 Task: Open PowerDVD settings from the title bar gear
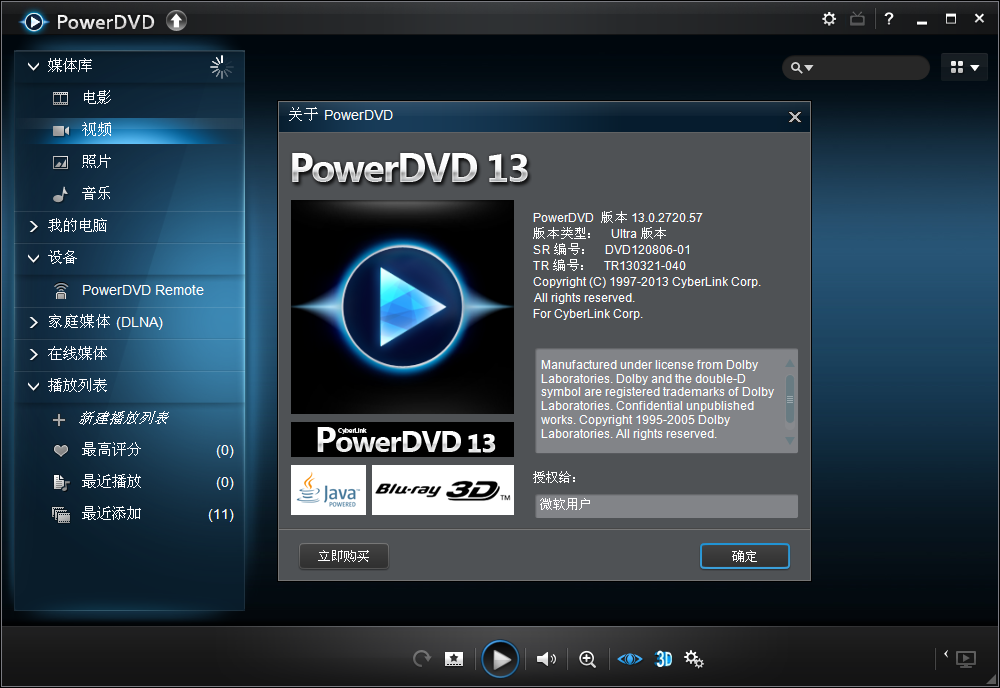828,18
